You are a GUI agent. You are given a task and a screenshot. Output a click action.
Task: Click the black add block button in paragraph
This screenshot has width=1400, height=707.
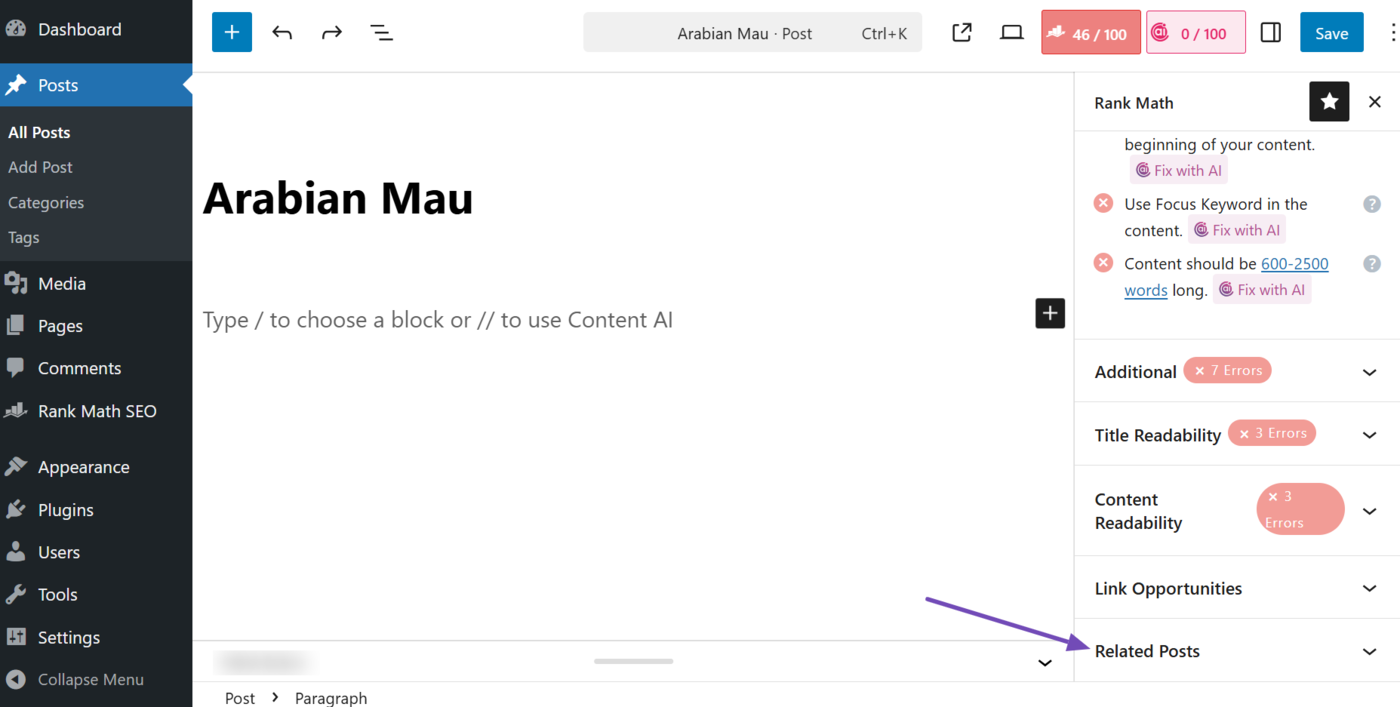pos(1050,313)
